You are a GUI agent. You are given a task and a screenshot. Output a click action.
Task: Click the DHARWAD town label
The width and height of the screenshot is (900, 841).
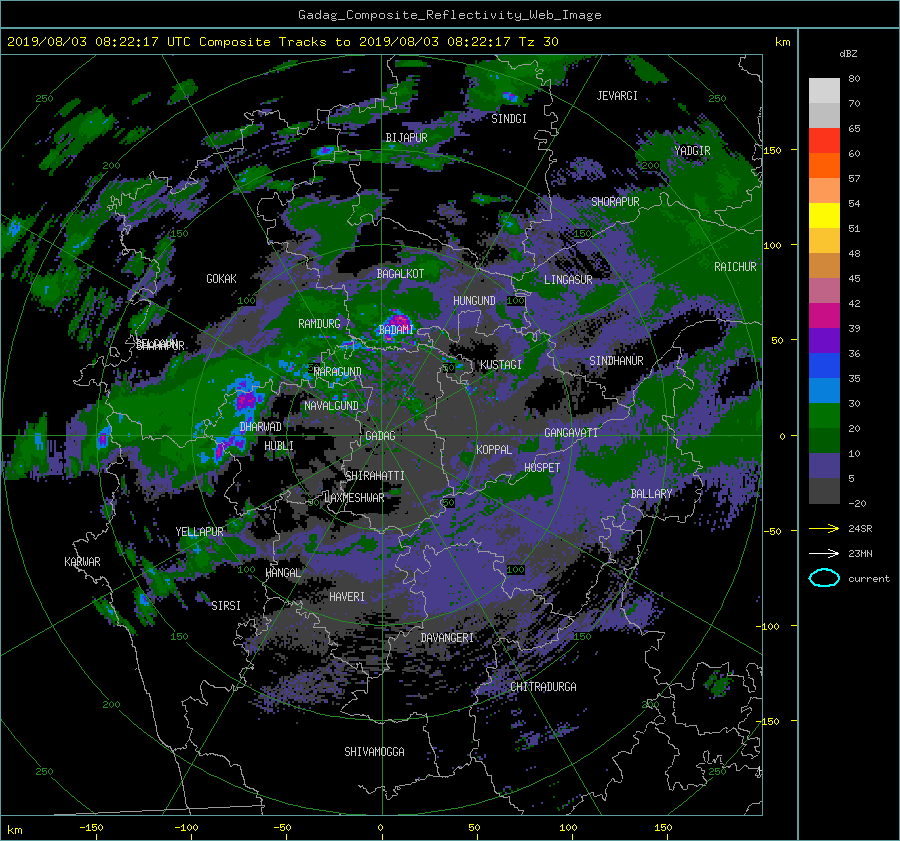tap(261, 427)
